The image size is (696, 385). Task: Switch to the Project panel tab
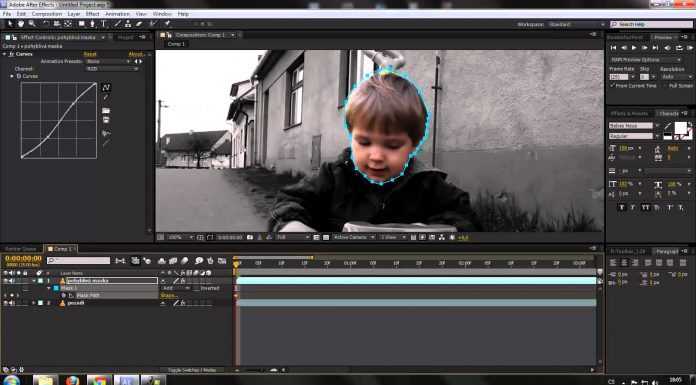(x=126, y=37)
